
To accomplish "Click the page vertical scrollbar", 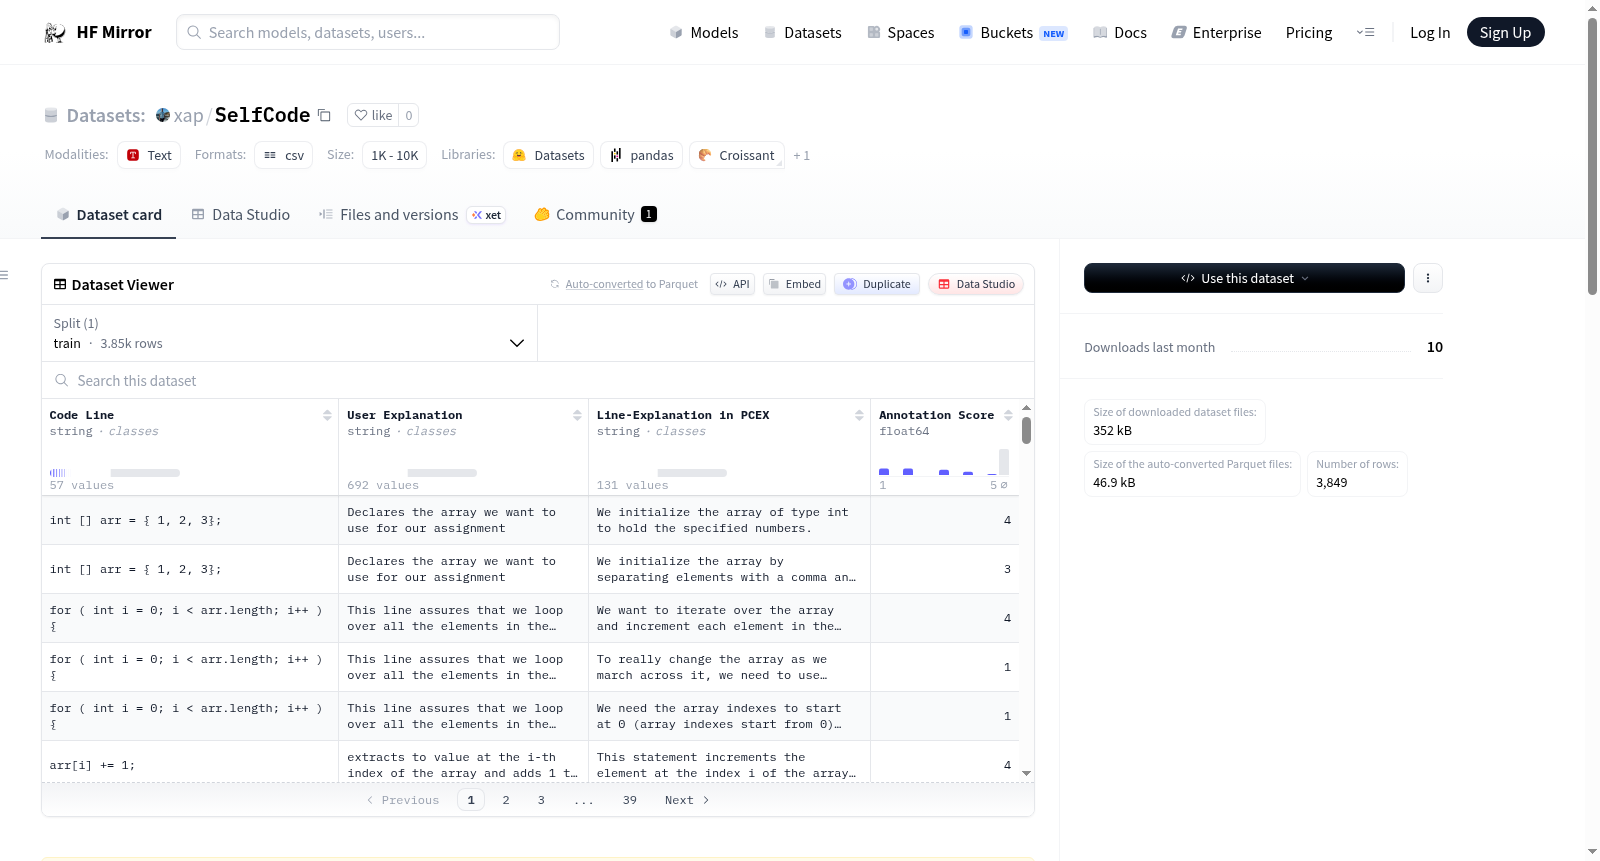I will [x=1592, y=155].
